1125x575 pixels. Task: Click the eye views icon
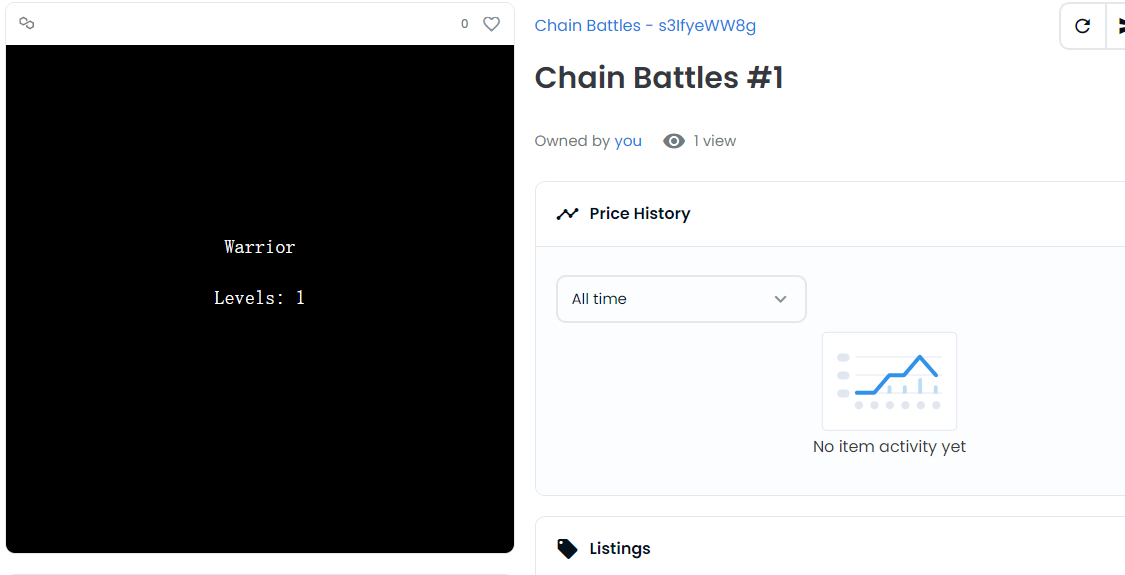pyautogui.click(x=674, y=141)
